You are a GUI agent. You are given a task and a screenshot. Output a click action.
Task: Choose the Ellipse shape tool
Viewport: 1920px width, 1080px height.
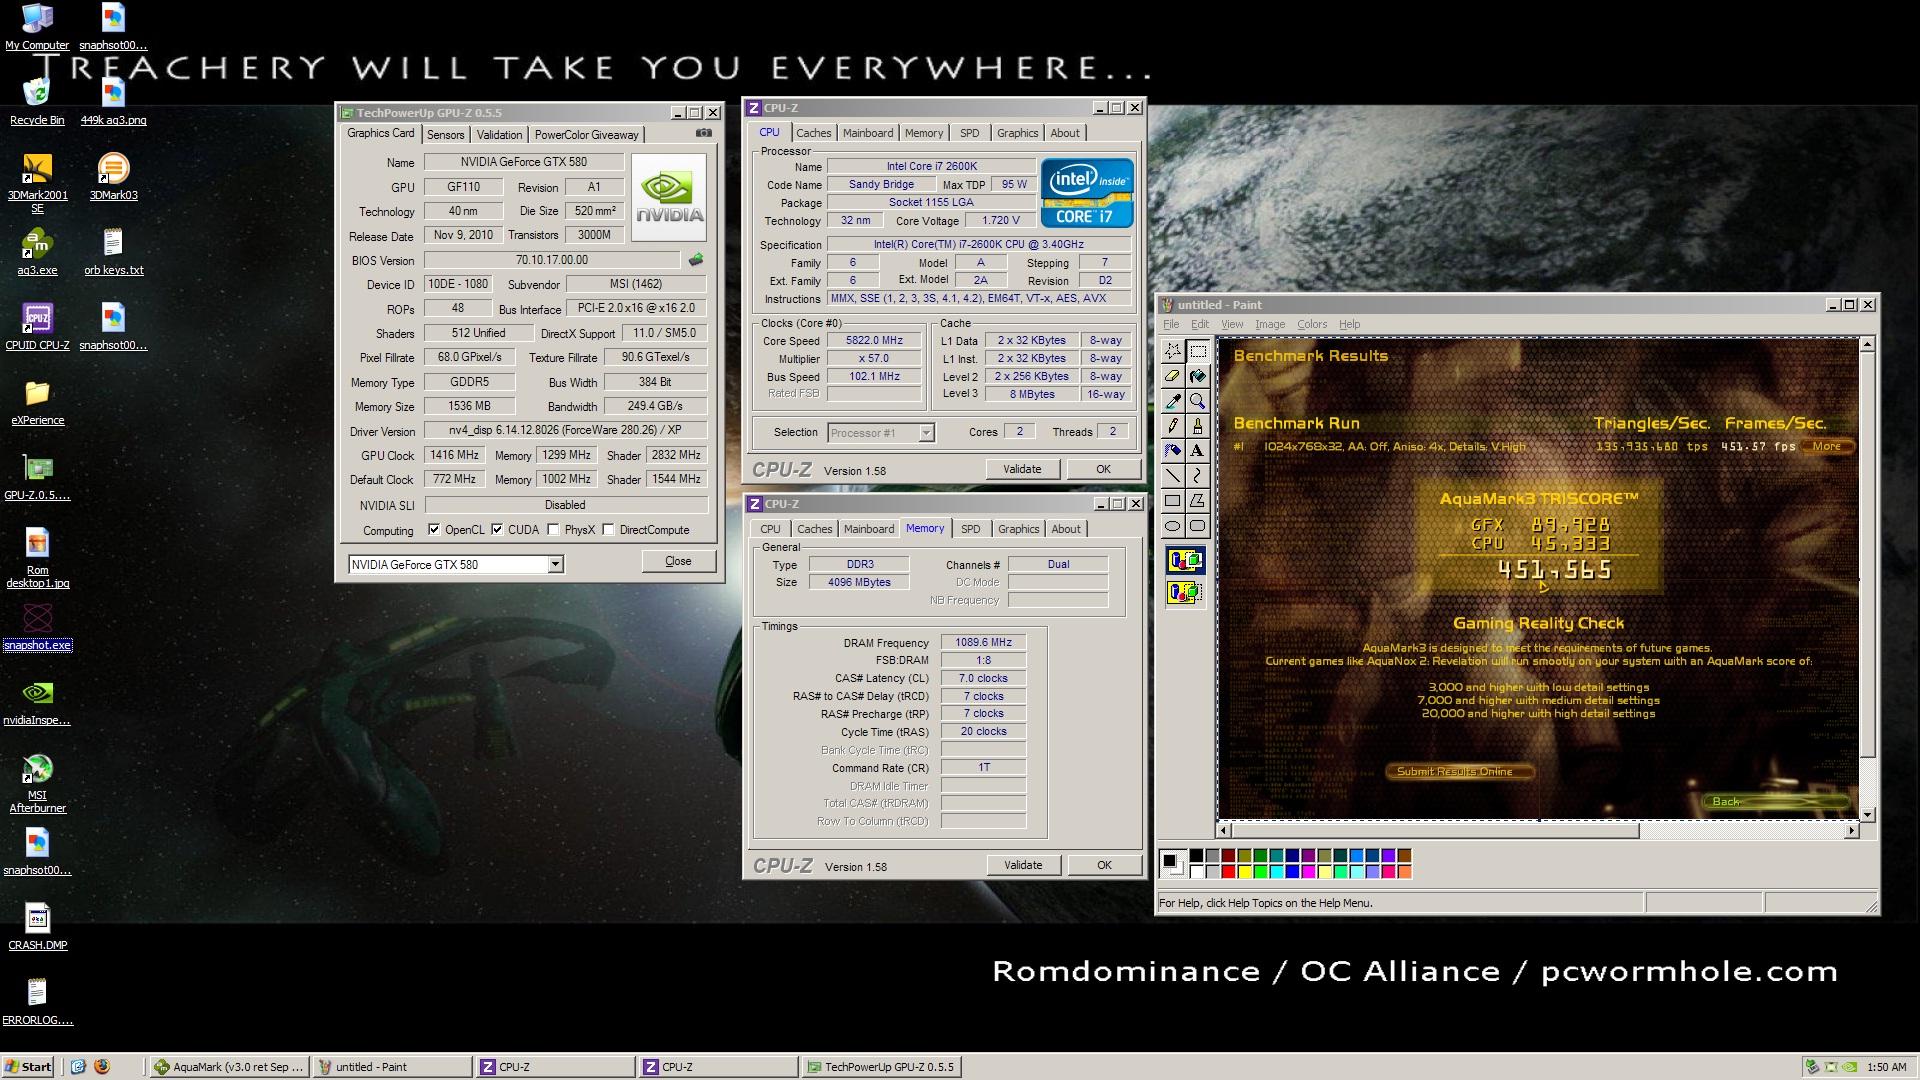(x=1173, y=526)
